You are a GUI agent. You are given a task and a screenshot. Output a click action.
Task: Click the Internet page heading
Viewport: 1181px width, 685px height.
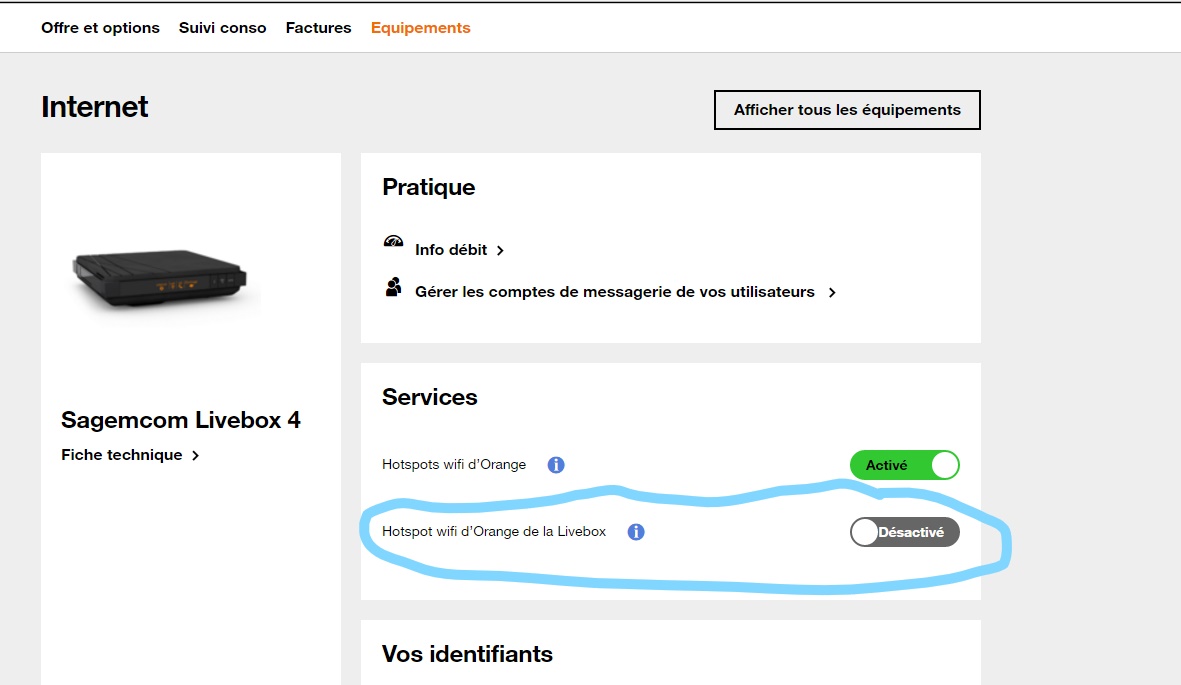[x=94, y=107]
